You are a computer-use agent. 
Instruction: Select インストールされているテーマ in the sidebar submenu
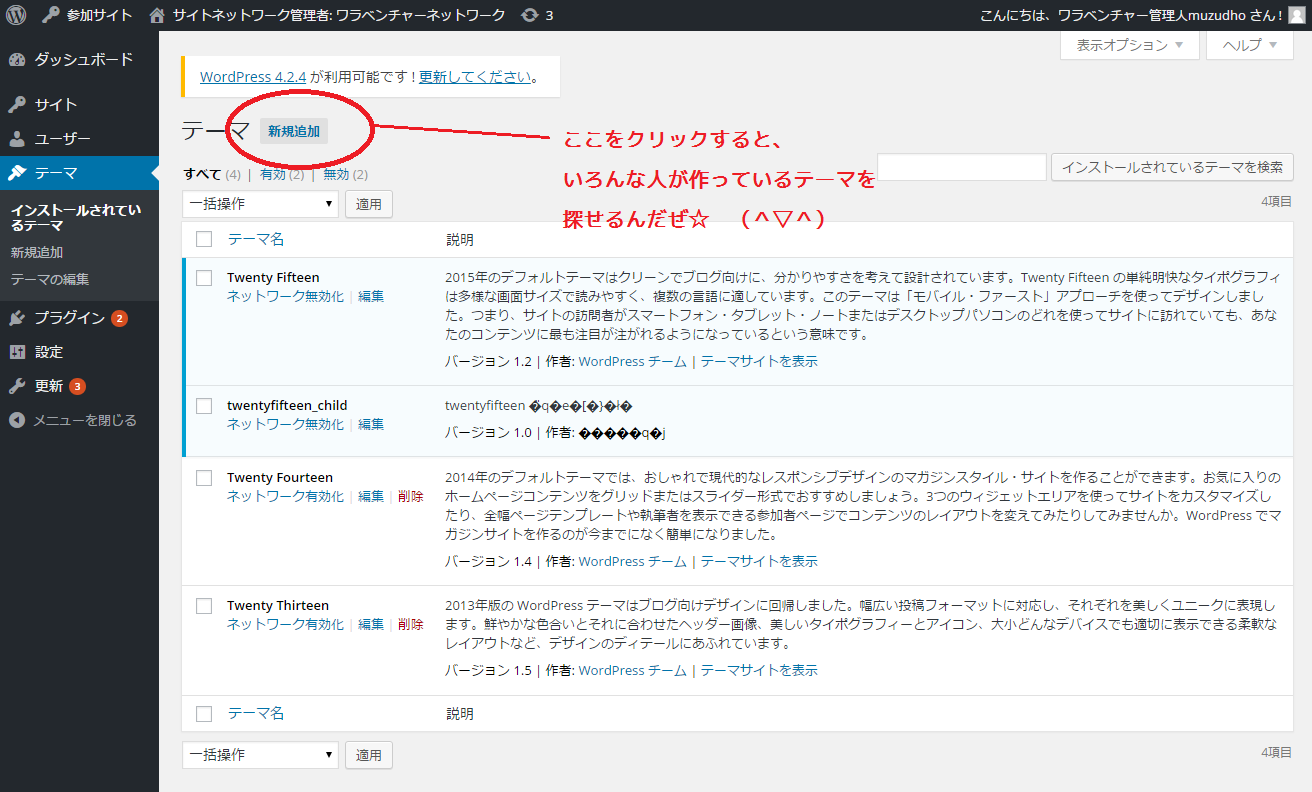76,217
